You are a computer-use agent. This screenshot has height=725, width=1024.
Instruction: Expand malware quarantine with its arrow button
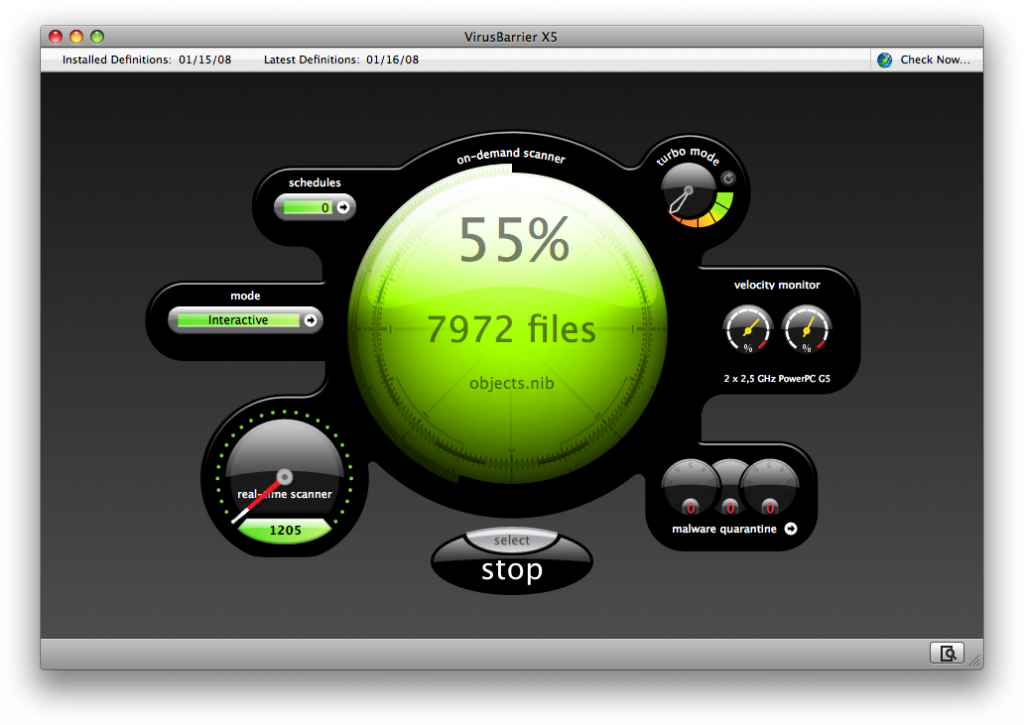(x=789, y=529)
